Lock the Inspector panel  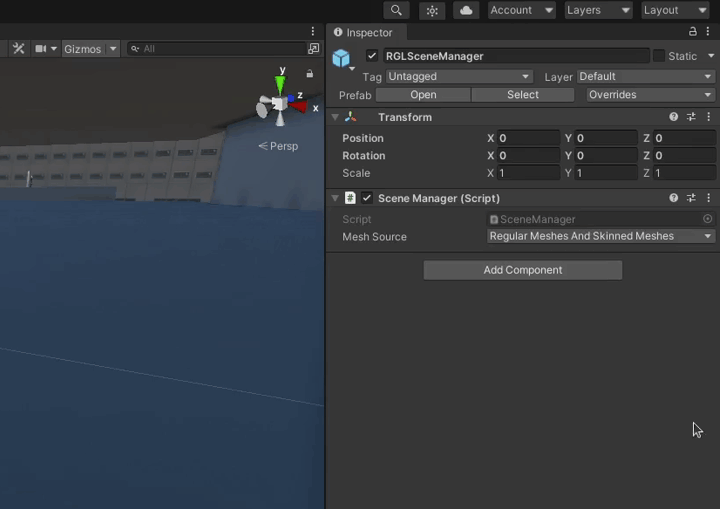[x=692, y=31]
